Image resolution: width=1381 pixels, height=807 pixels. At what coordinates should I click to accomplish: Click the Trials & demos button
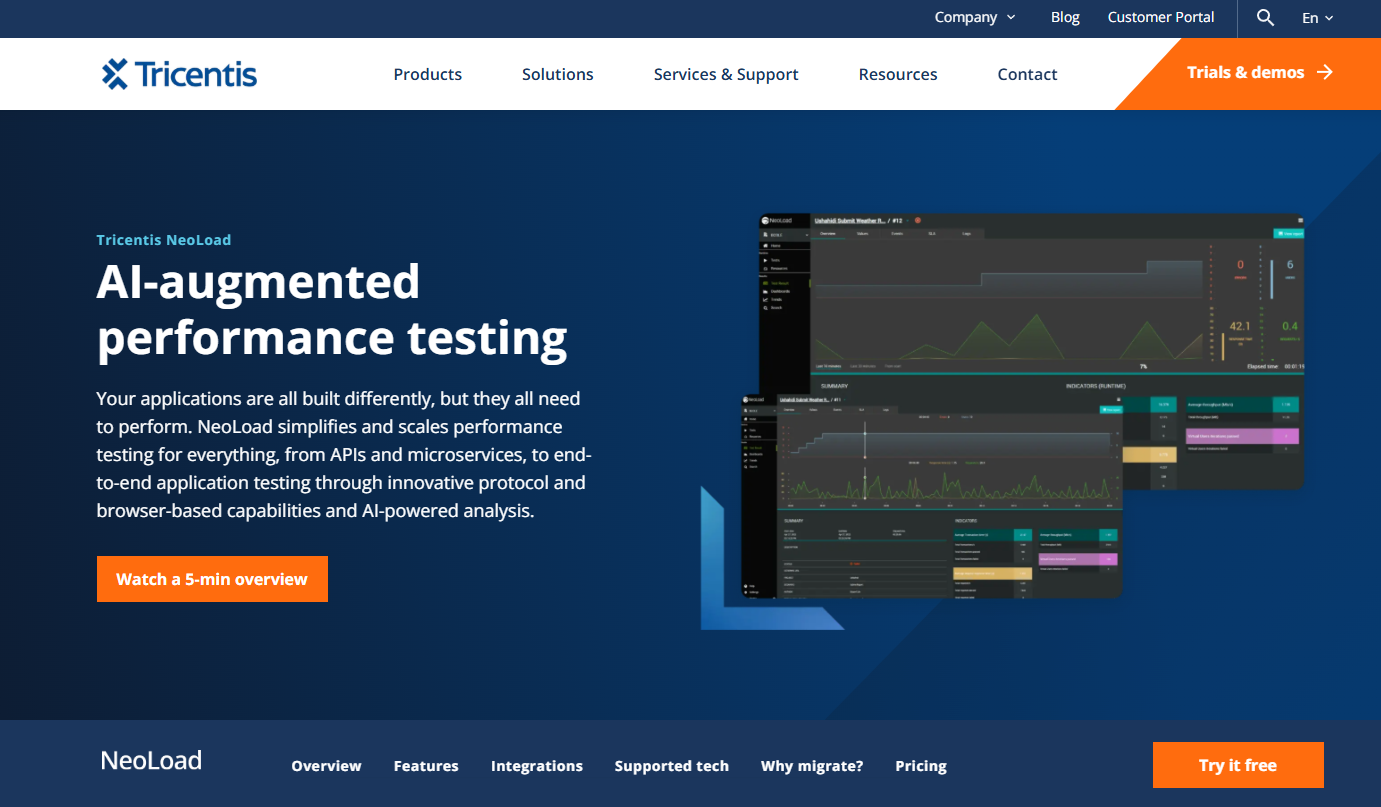coord(1259,73)
